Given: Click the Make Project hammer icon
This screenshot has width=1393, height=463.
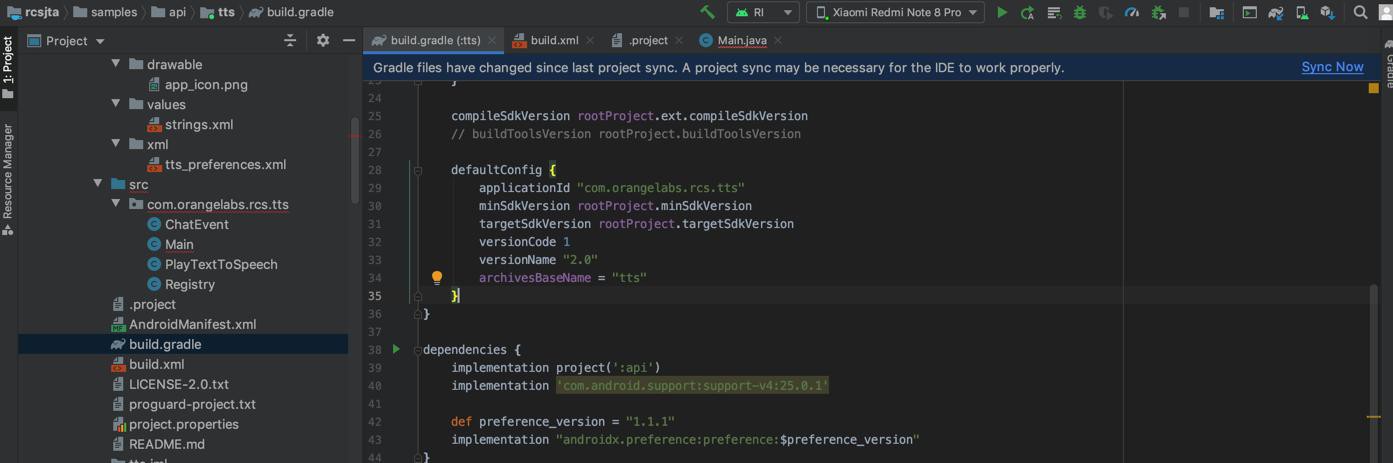Looking at the screenshot, I should pyautogui.click(x=707, y=12).
